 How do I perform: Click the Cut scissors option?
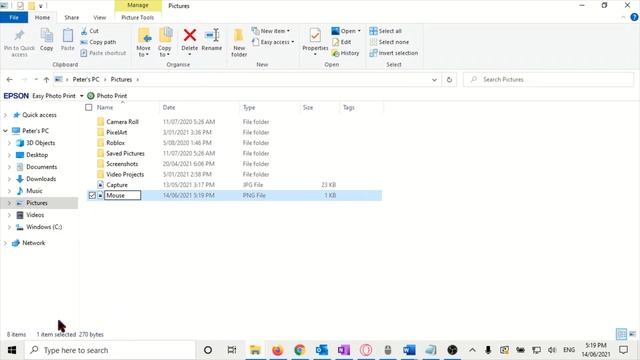(x=89, y=31)
